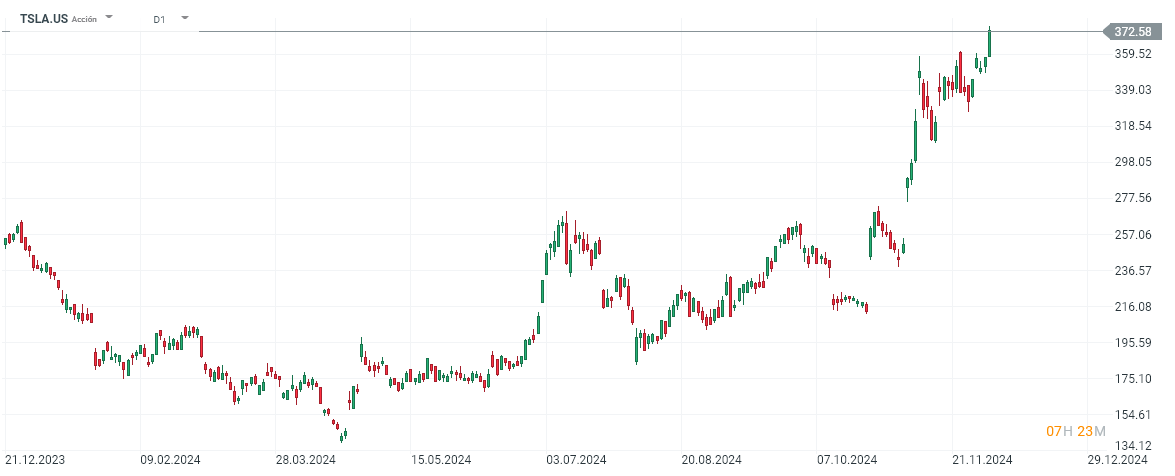Select the 28.03.2024 date on time axis
This screenshot has width=1175, height=476.
tap(305, 460)
